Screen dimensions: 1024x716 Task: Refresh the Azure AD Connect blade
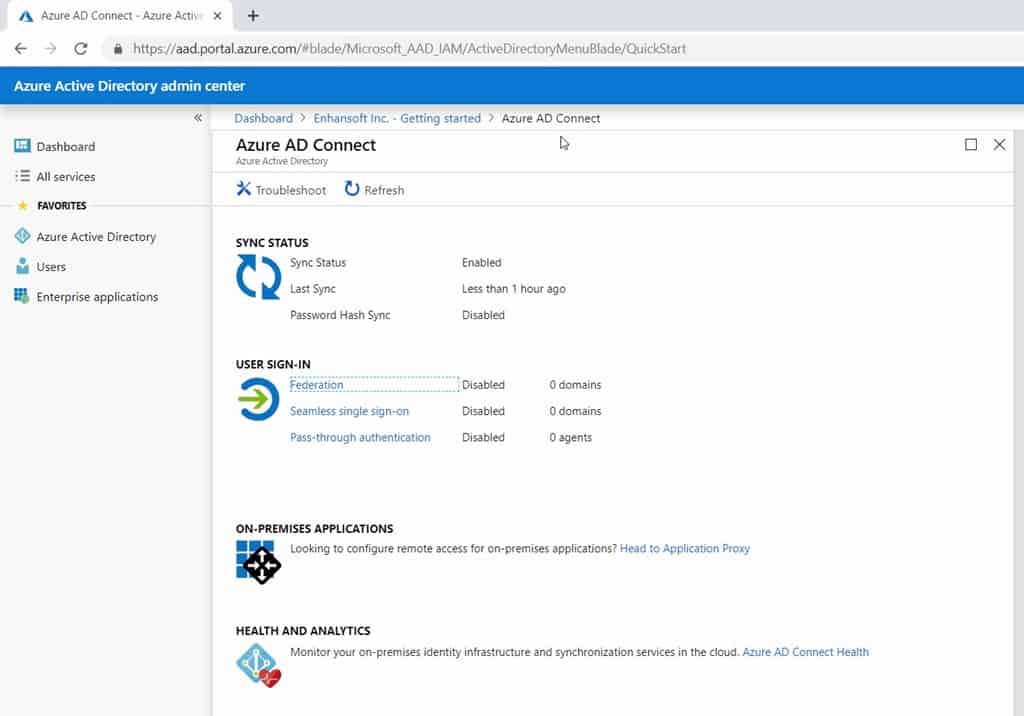[x=374, y=189]
